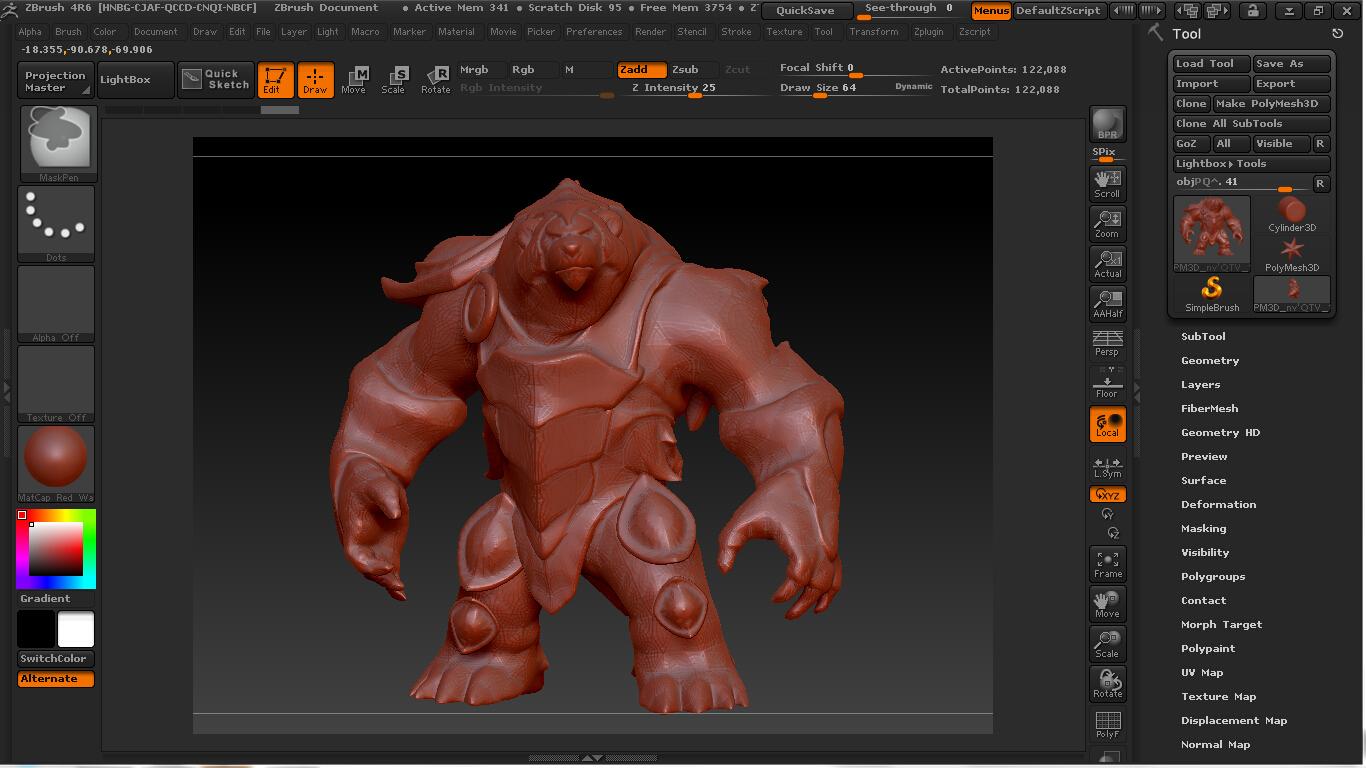Image resolution: width=1366 pixels, height=768 pixels.
Task: Select the Scroll canvas icon
Action: coord(1107,183)
